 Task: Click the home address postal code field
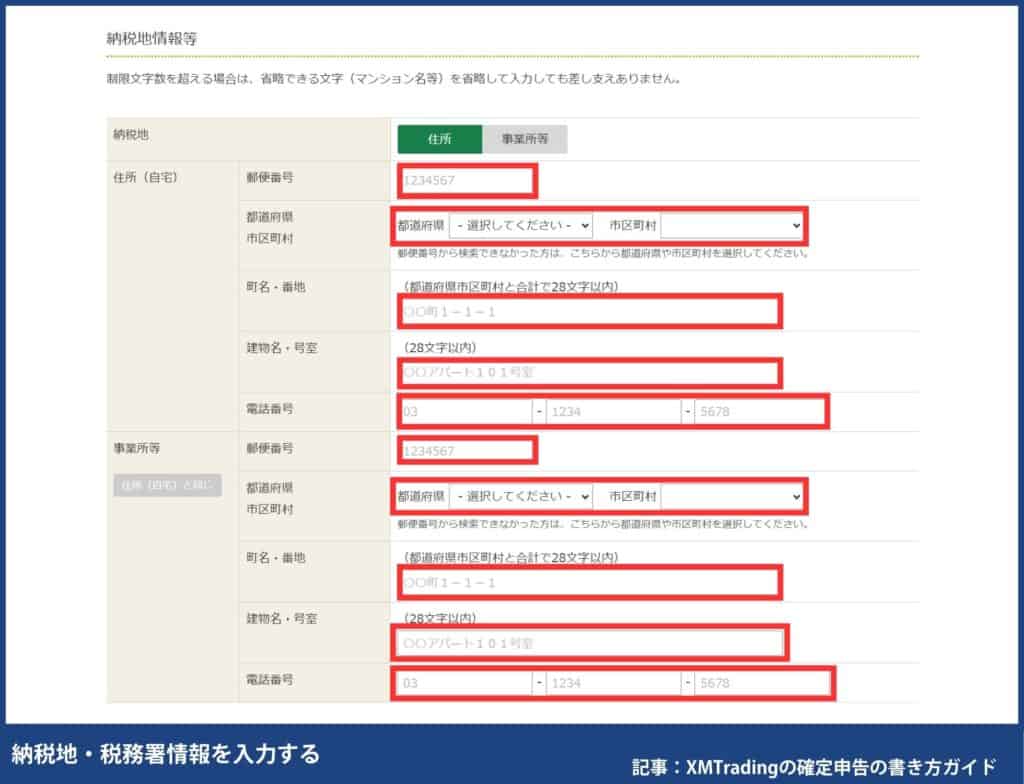coord(467,180)
